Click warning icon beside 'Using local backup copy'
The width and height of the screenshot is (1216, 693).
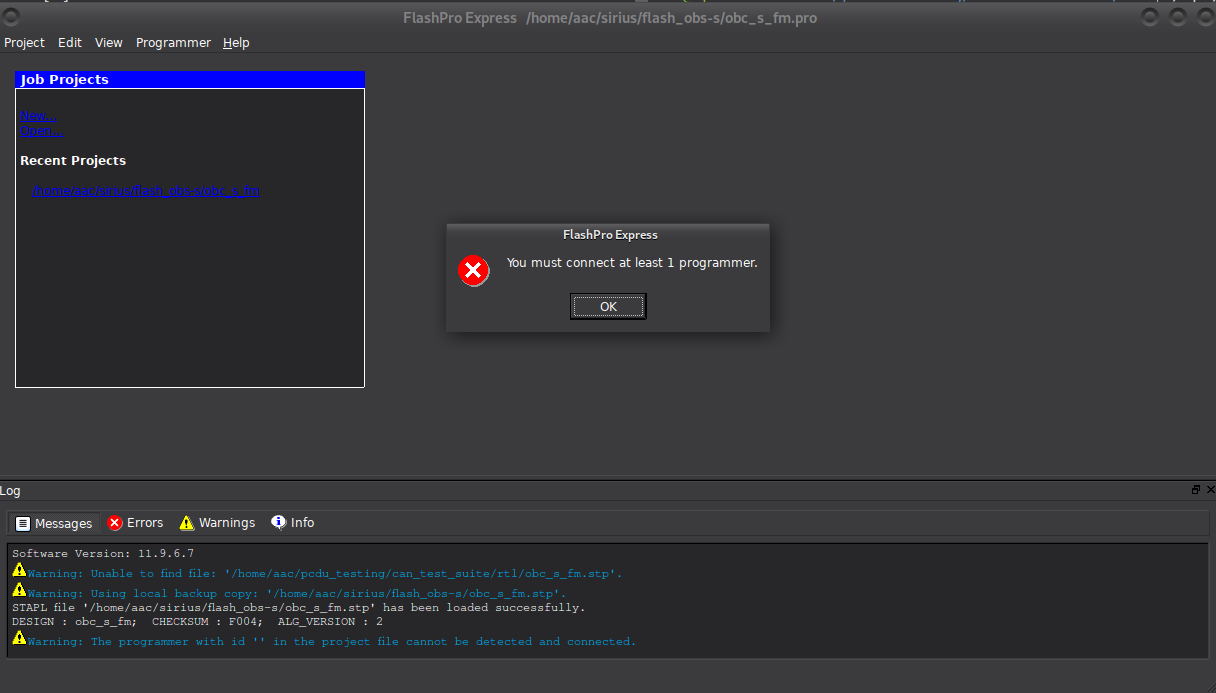(x=19, y=591)
